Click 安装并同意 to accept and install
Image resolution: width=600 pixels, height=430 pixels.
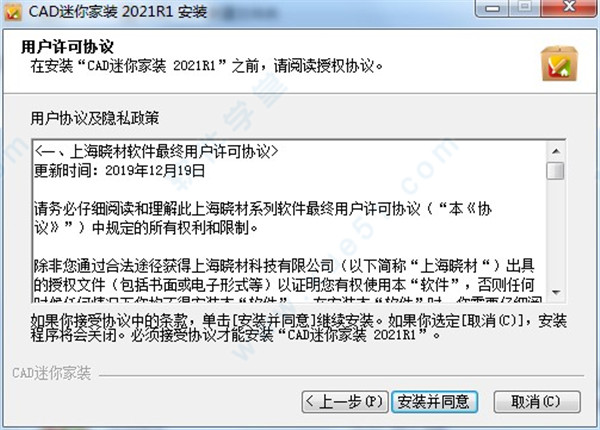(434, 402)
